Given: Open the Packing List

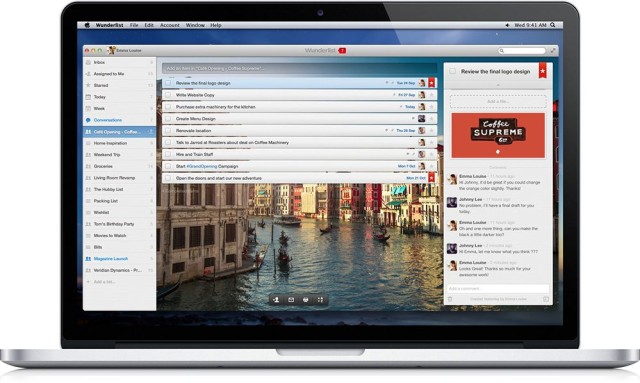Looking at the screenshot, I should (x=119, y=201).
